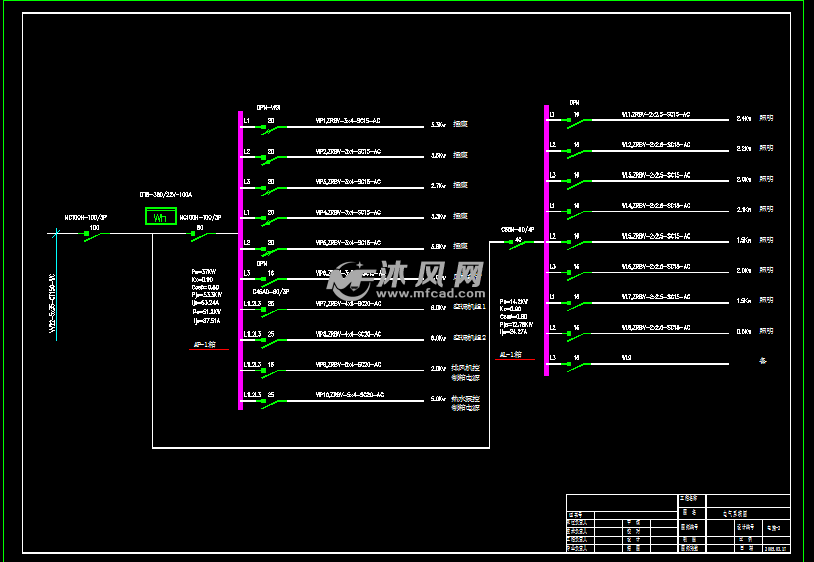Select the magenta AP-1 busbar
The height and width of the screenshot is (562, 814).
[x=240, y=261]
